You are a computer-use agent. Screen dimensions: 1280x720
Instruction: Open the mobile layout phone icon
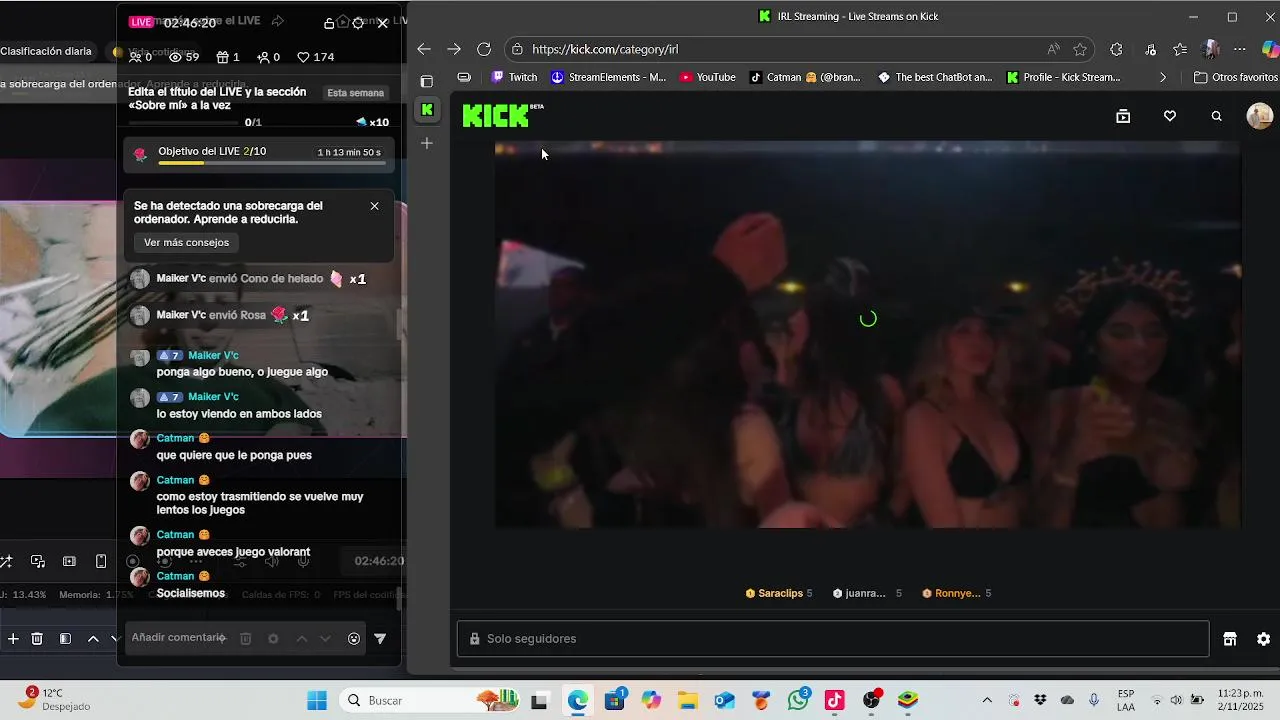pos(101,561)
